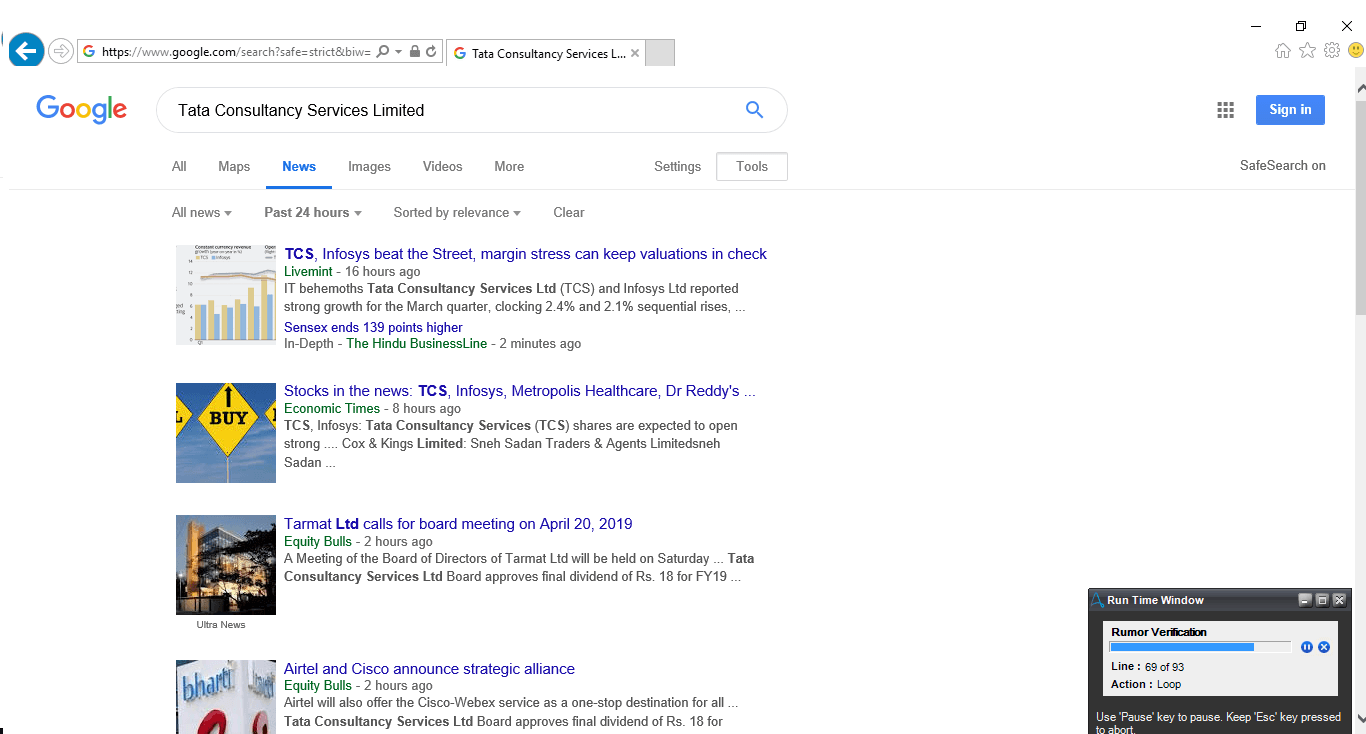Expand the All news dropdown

coord(202,212)
